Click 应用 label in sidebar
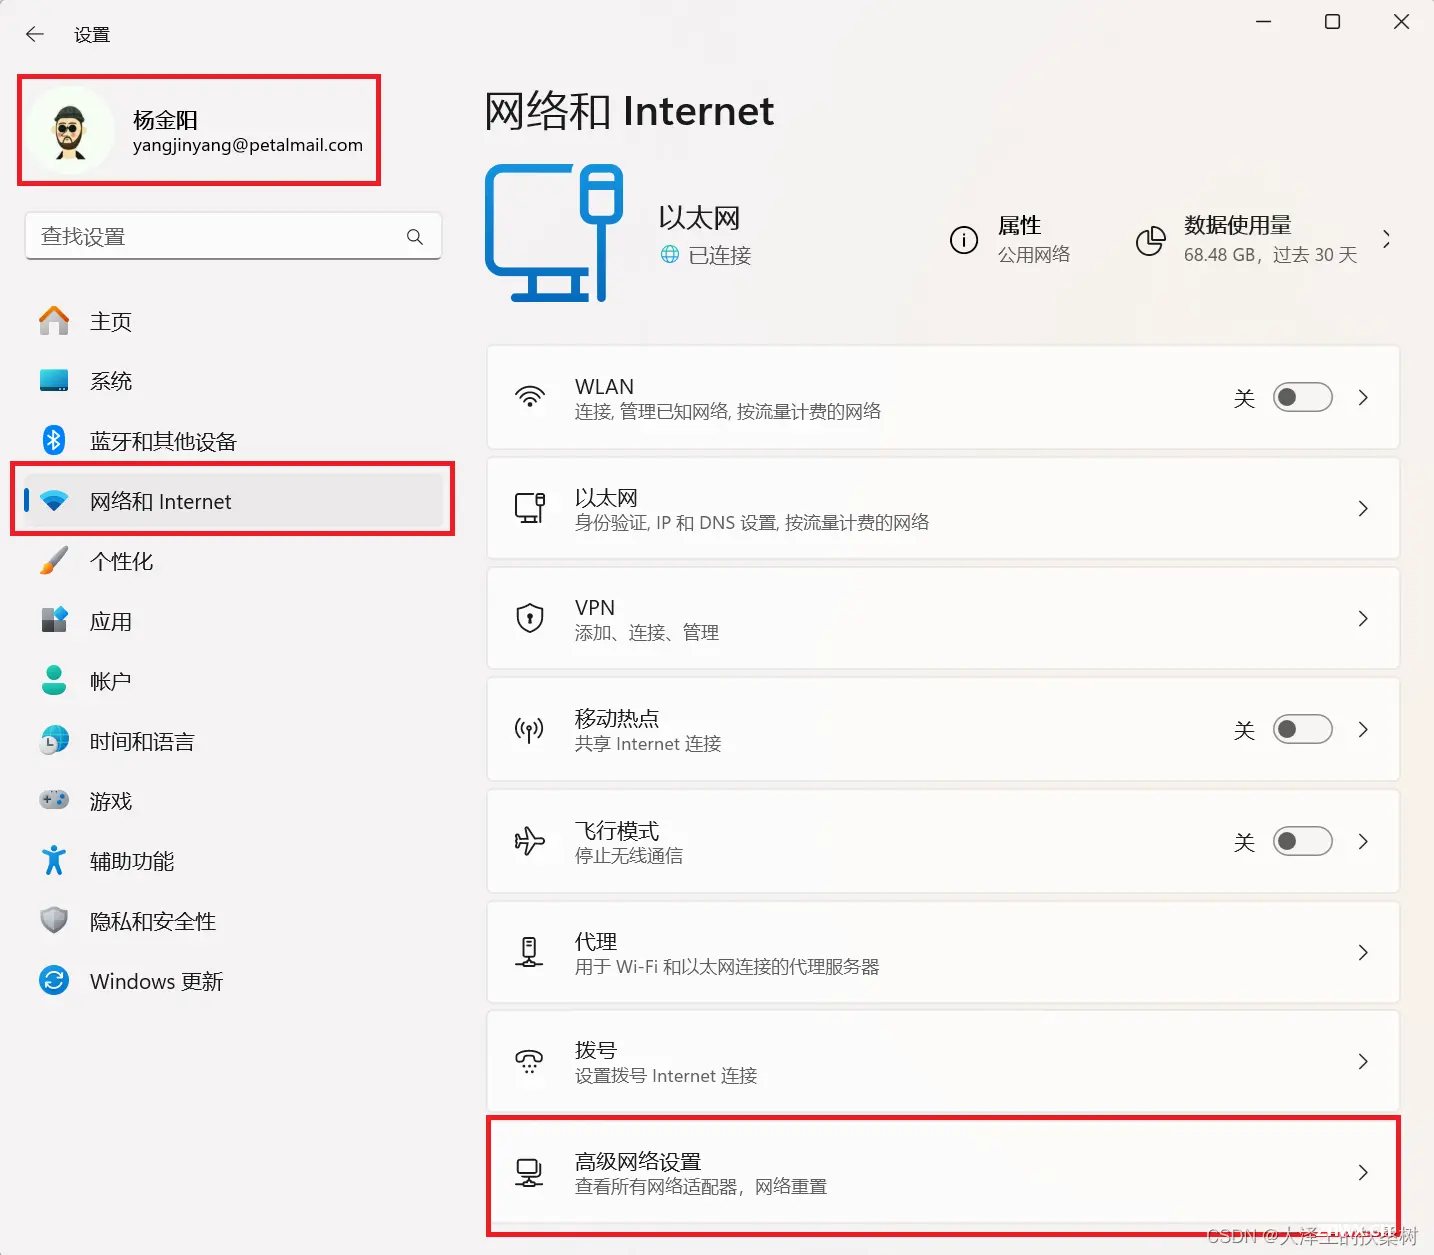1434x1255 pixels. [x=111, y=621]
